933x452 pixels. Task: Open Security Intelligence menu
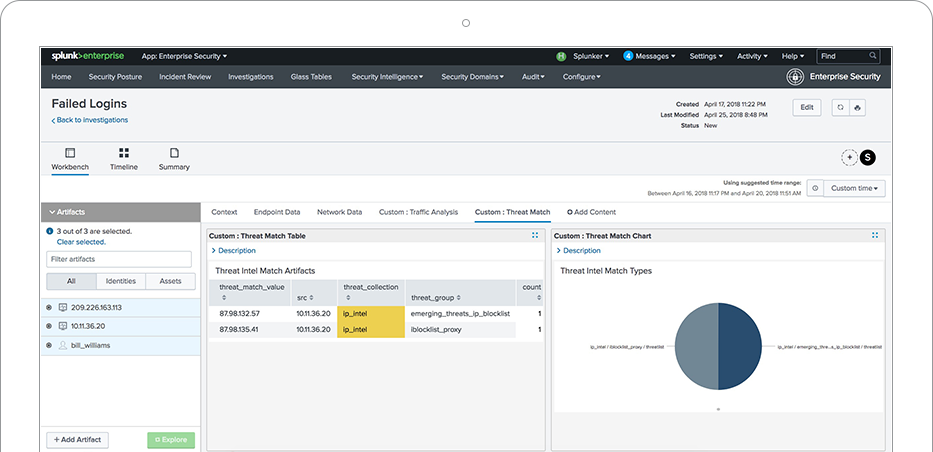pos(387,77)
